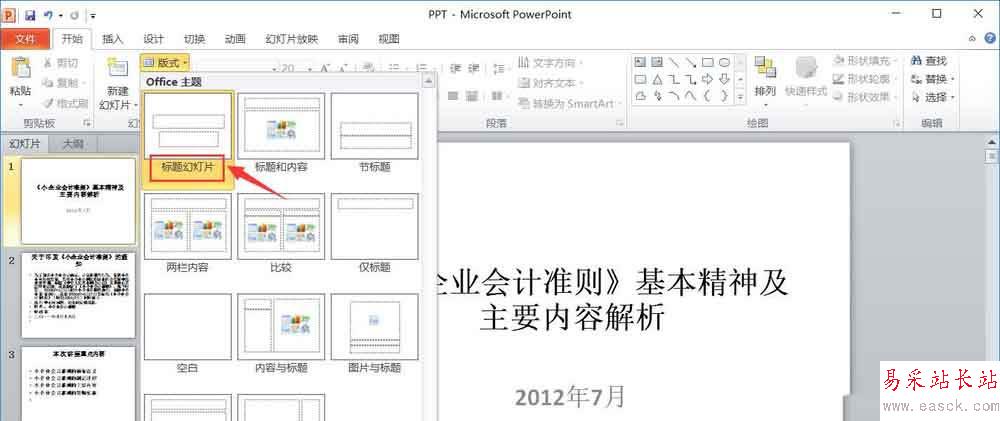Viewport: 1000px width, 421px height.
Task: Click the Text Box shape icon
Action: tap(640, 63)
